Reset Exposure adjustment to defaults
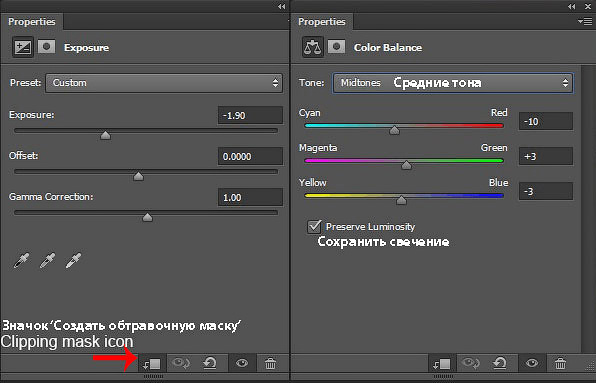This screenshot has width=596, height=383. [209, 364]
